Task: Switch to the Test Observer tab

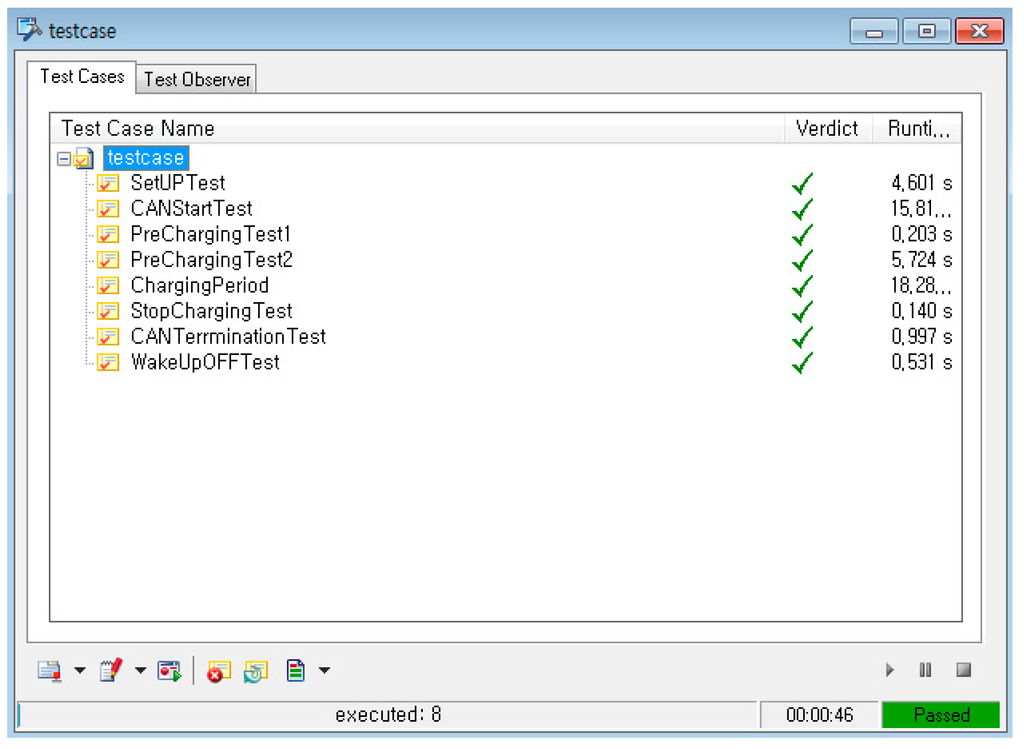Action: click(x=197, y=79)
